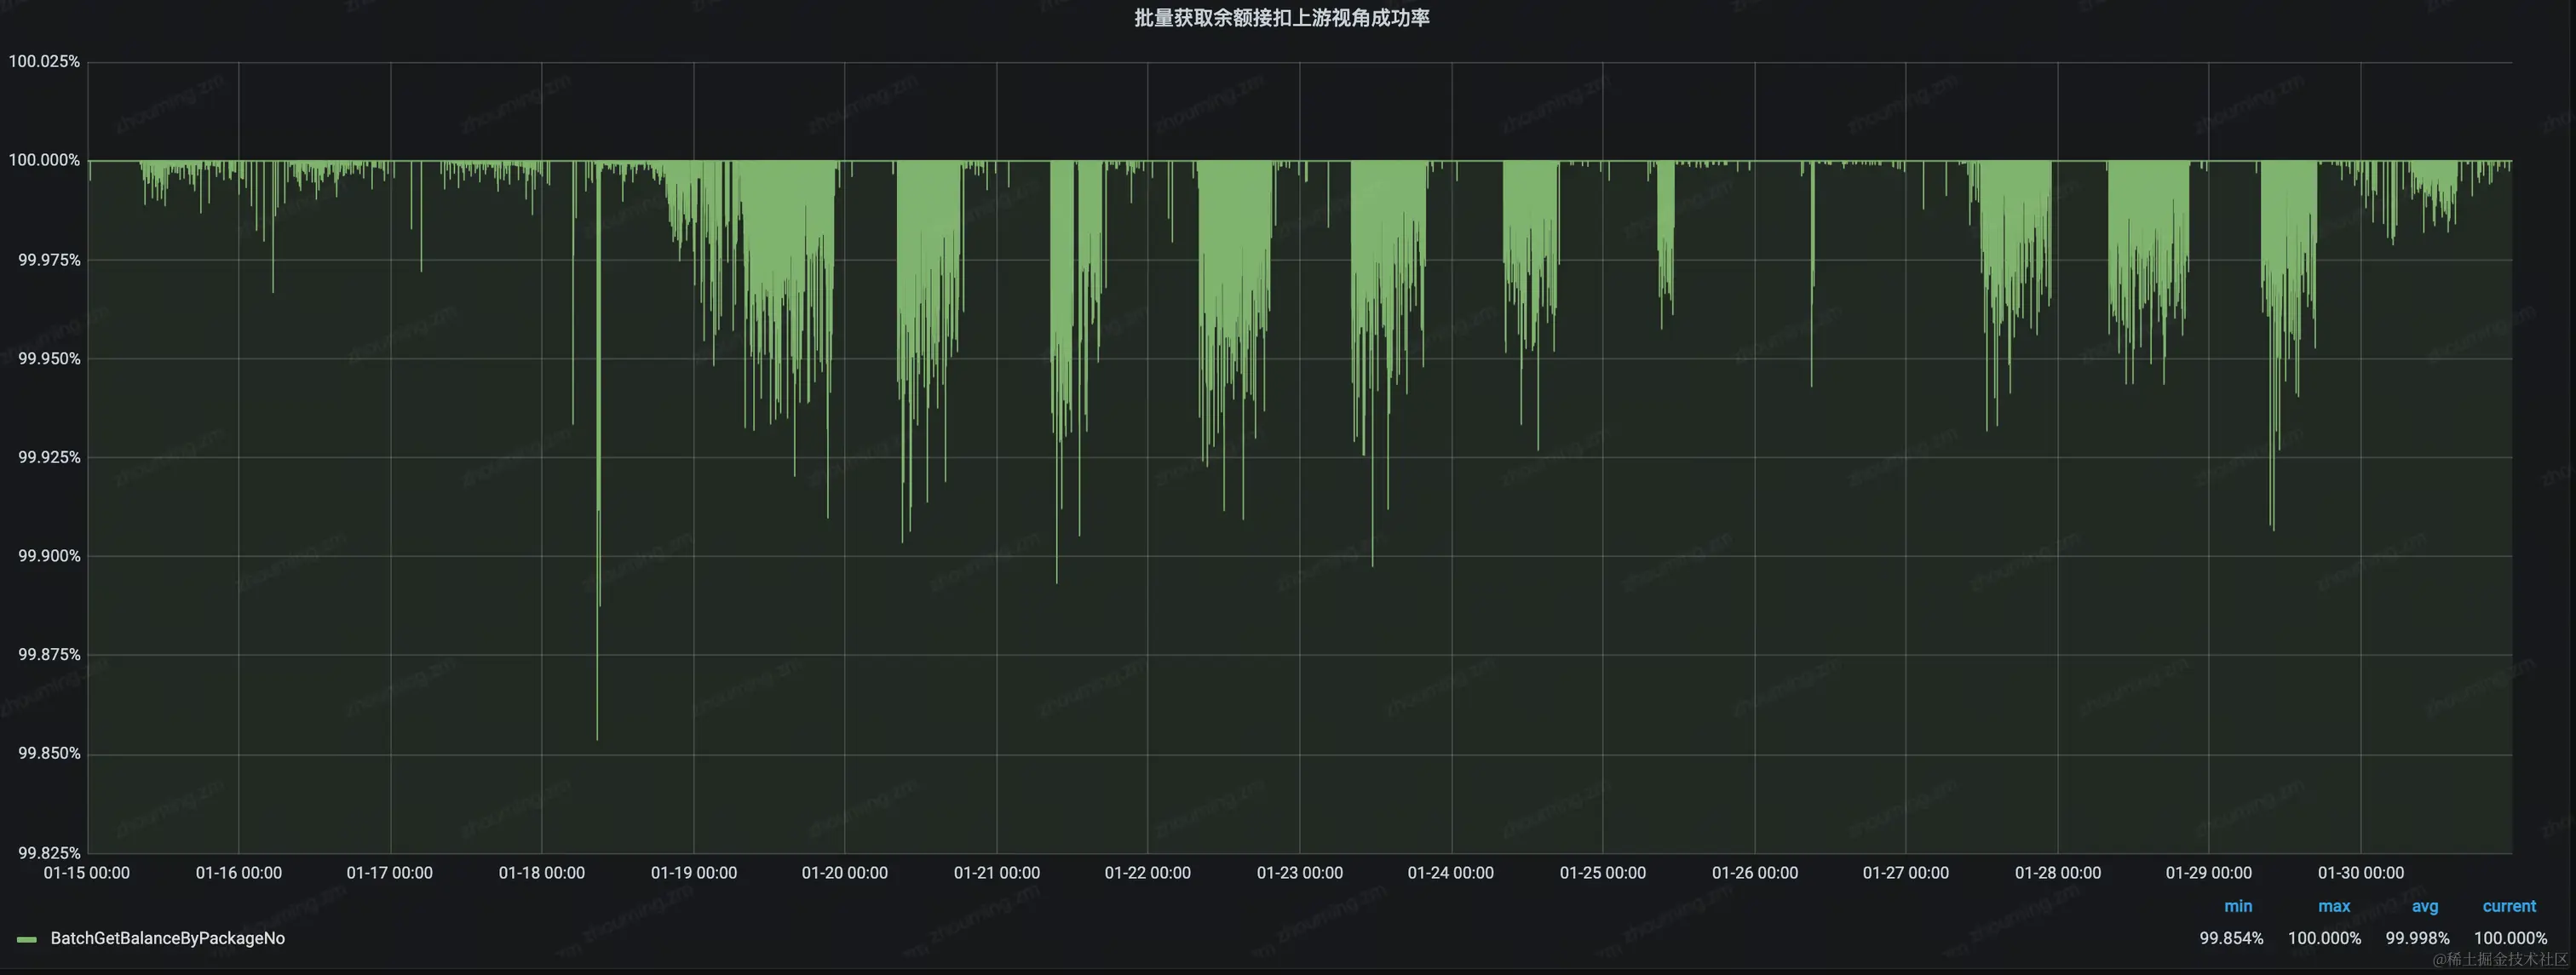
Task: Click the 01-22 00:00 time axis label
Action: point(1147,873)
